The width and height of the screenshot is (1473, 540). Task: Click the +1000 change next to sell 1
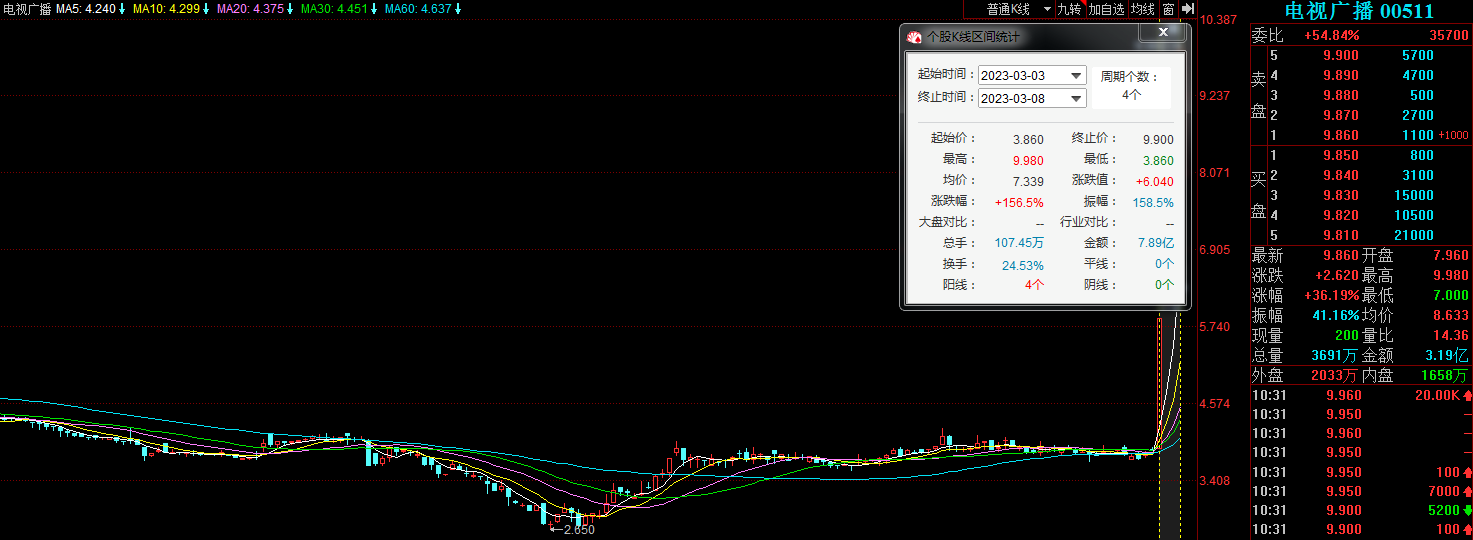(x=1454, y=136)
